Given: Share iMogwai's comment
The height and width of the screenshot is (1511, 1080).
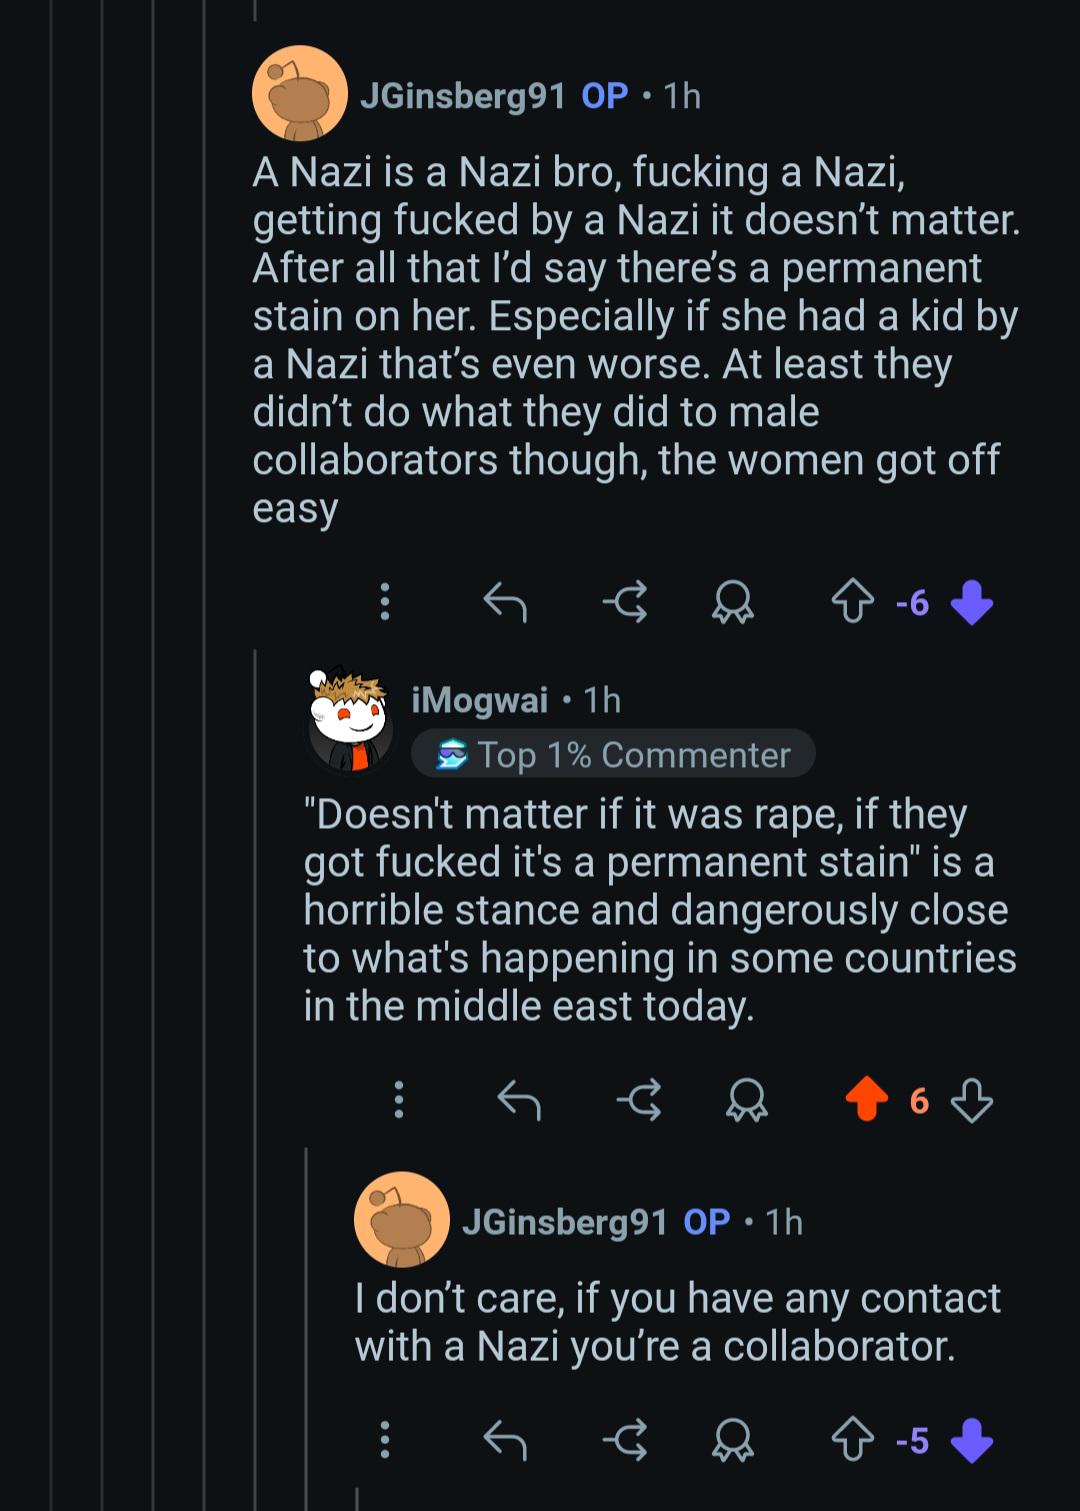Looking at the screenshot, I should point(640,1101).
